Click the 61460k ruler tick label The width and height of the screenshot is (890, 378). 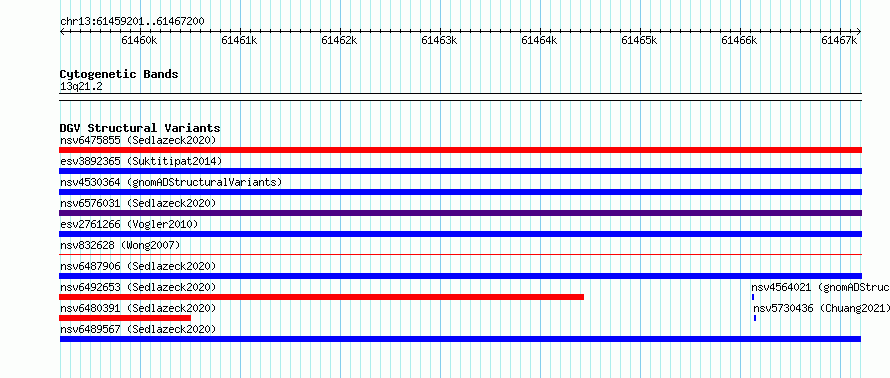(139, 40)
